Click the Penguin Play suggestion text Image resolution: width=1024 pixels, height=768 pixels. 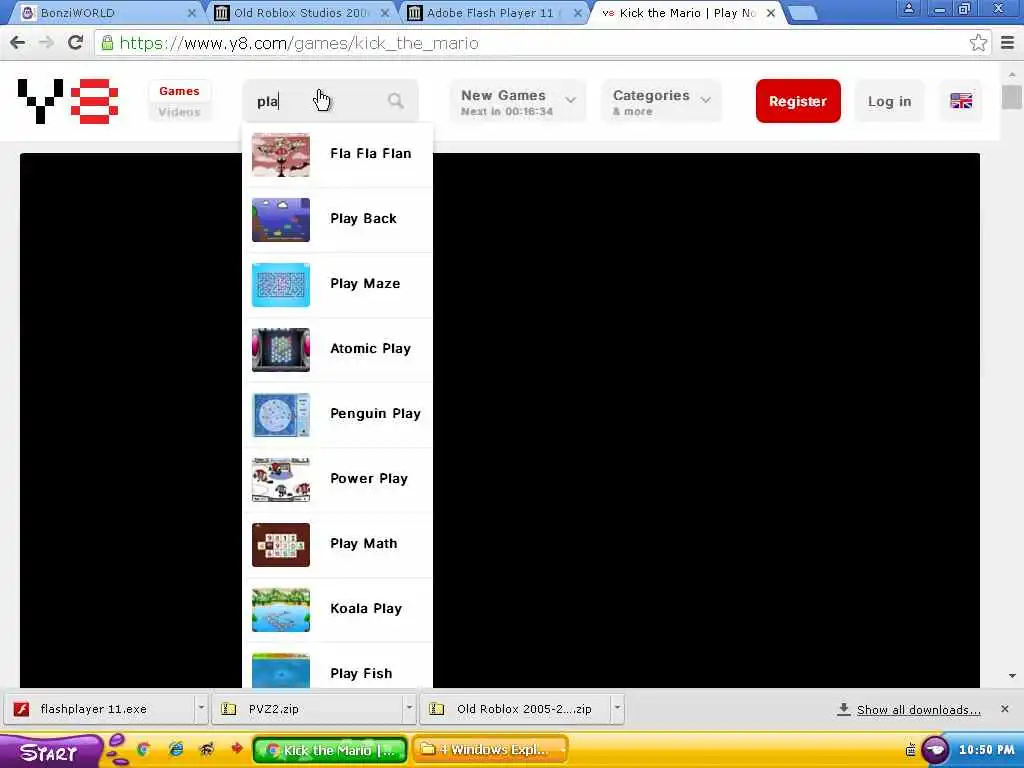[x=376, y=413]
